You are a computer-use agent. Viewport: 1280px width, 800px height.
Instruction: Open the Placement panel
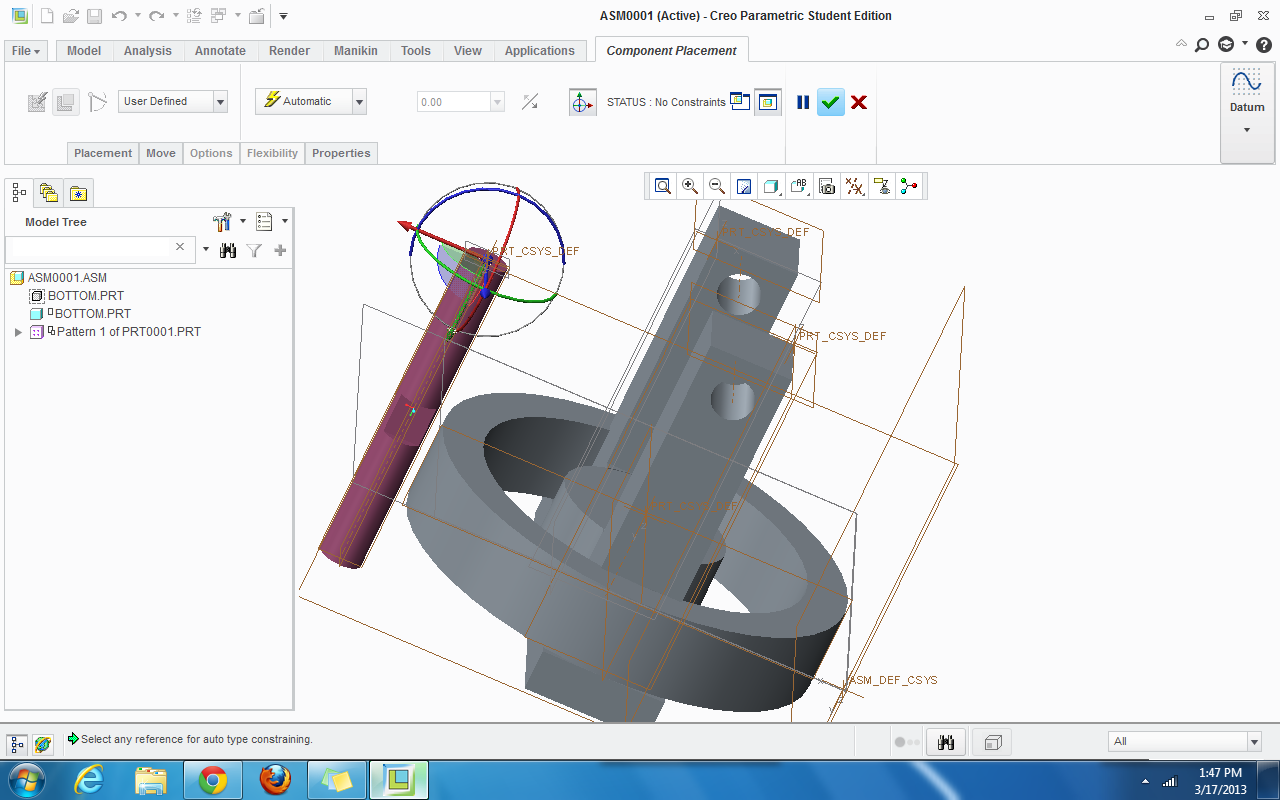(x=103, y=153)
